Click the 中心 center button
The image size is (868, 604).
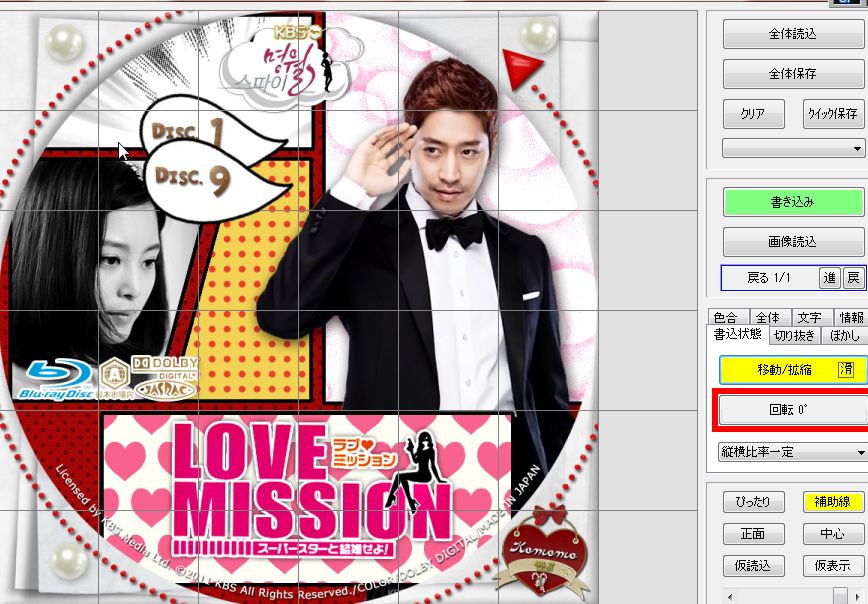833,534
